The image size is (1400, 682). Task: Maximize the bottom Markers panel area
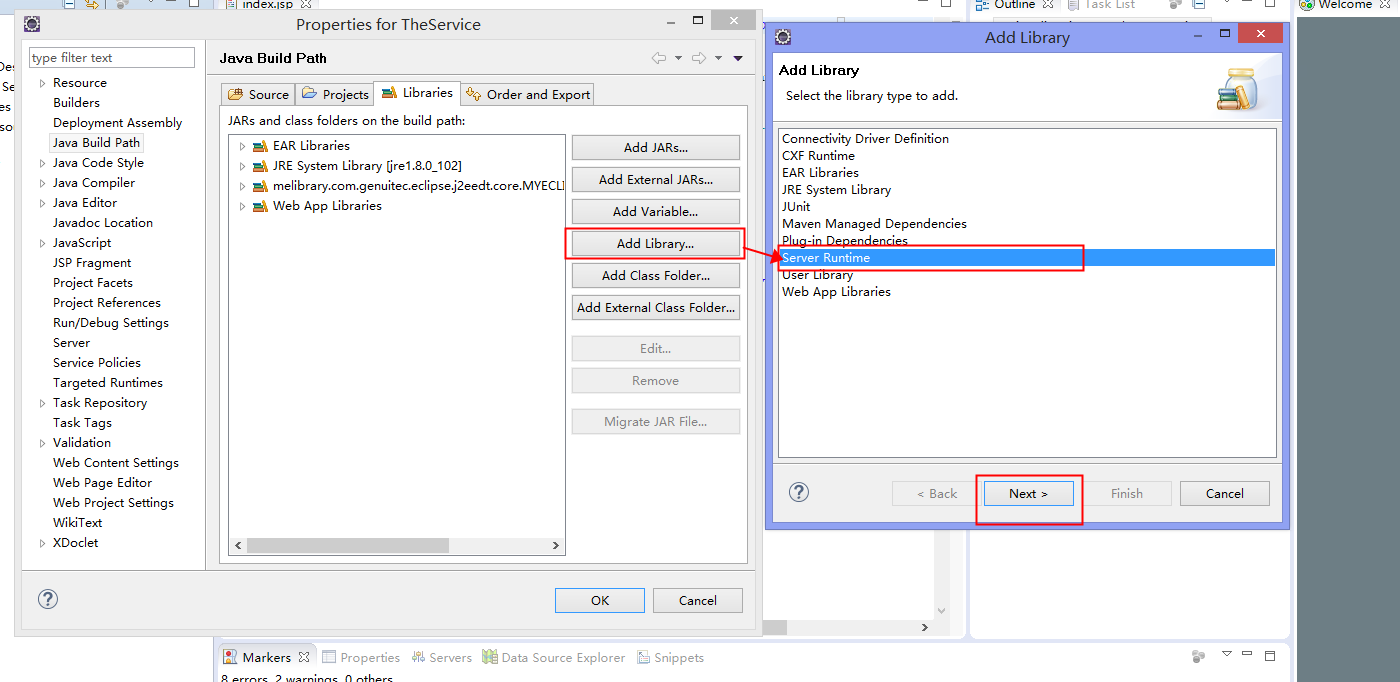[x=1269, y=655]
